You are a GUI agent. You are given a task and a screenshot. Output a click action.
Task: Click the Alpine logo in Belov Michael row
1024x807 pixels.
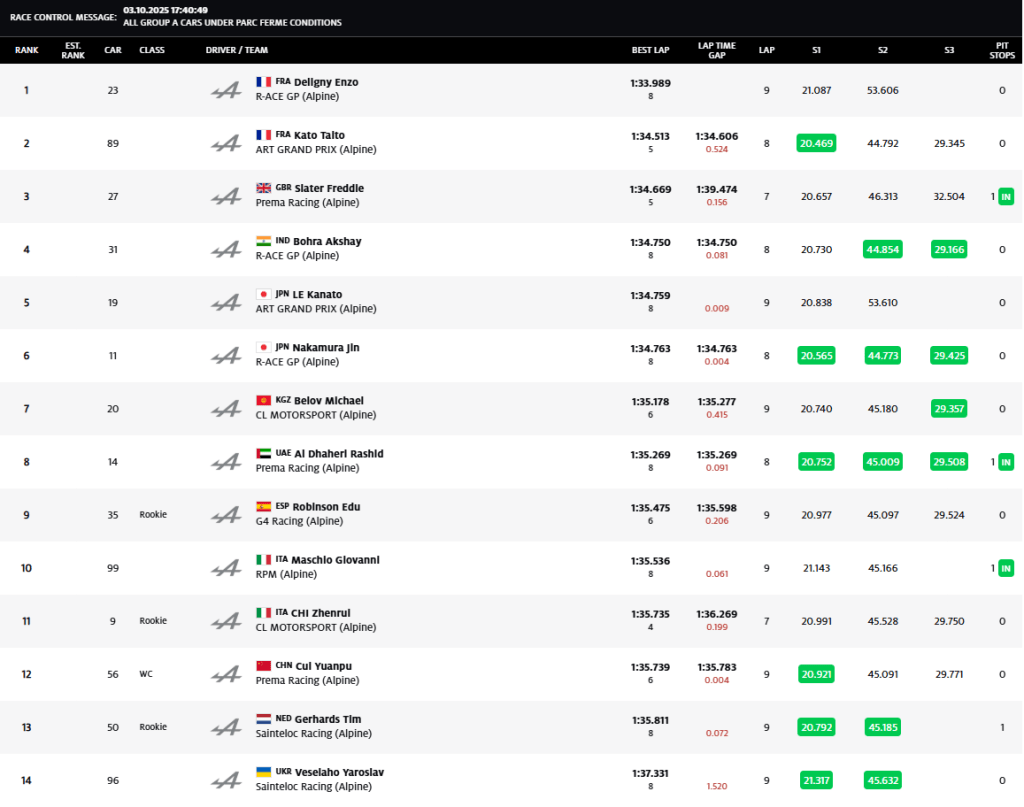[x=226, y=409]
